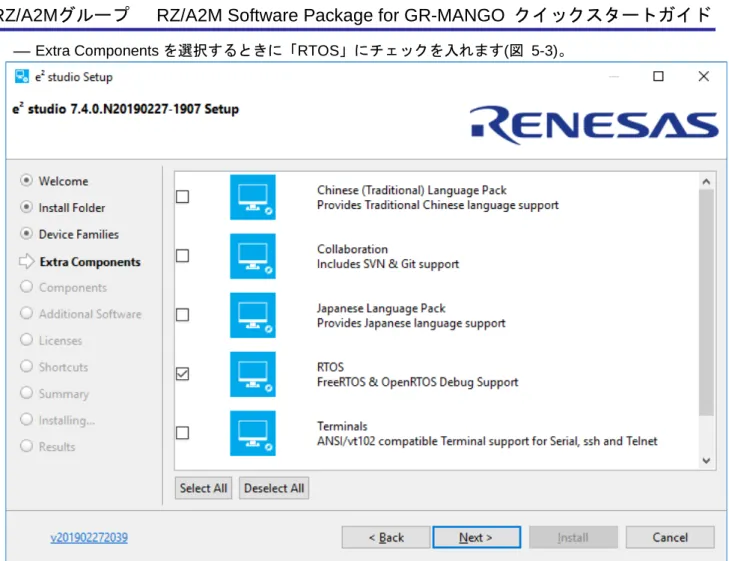
Task: Click the Japanese Language Pack icon
Action: [x=252, y=315]
